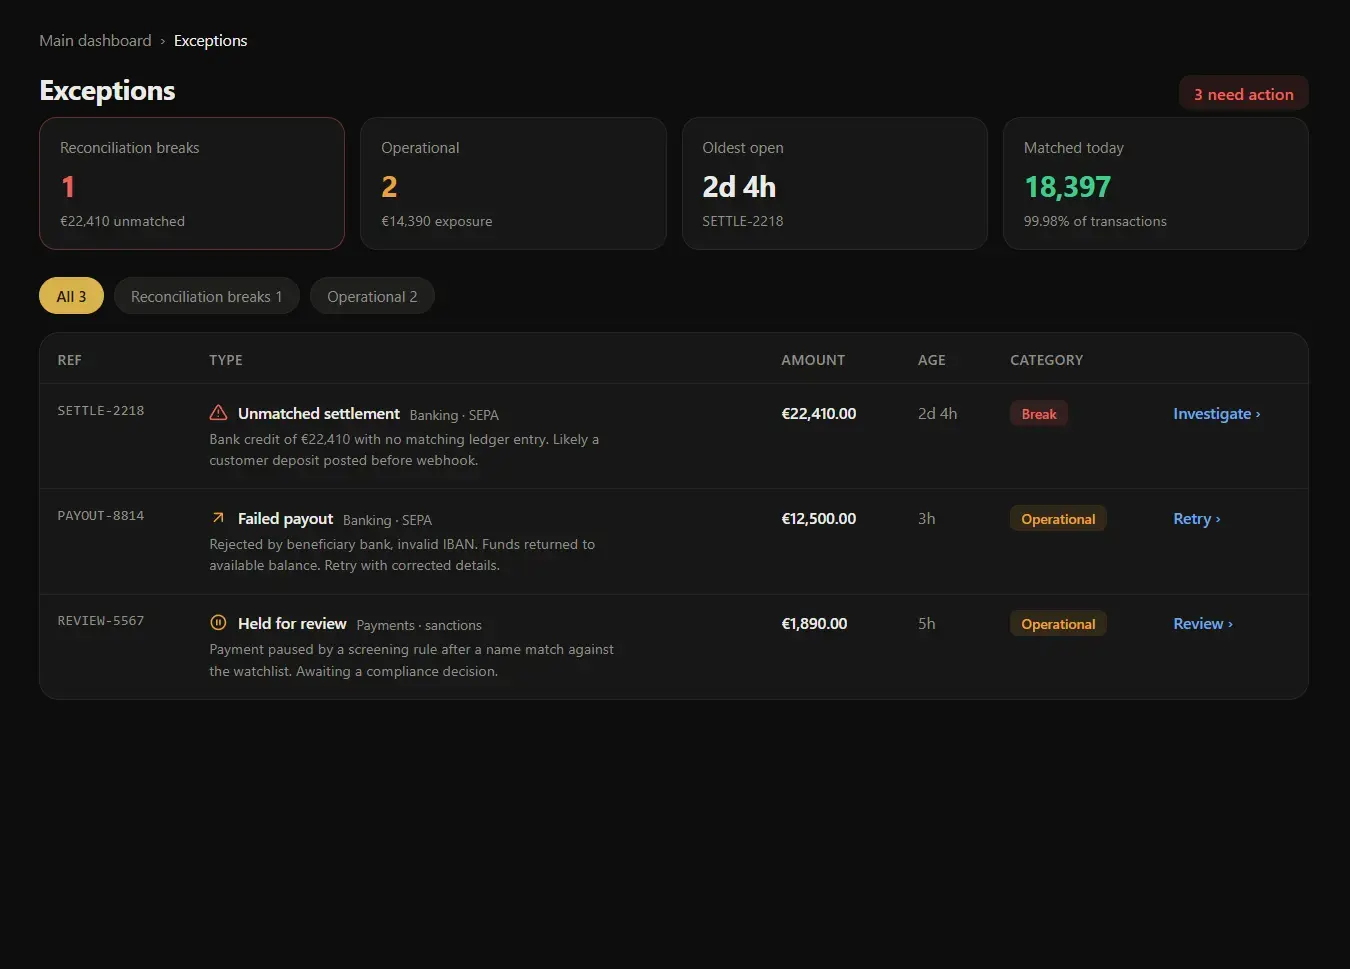This screenshot has width=1350, height=969.
Task: Click the REF column header
Action: click(70, 360)
